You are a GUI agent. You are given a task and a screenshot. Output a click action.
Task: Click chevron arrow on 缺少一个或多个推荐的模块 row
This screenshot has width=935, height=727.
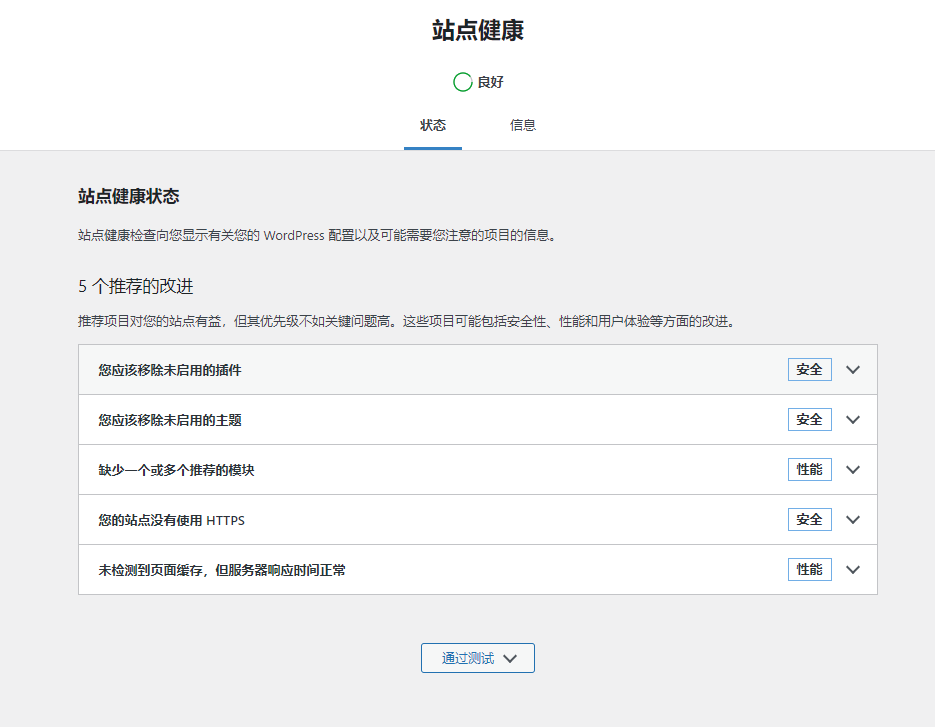853,470
